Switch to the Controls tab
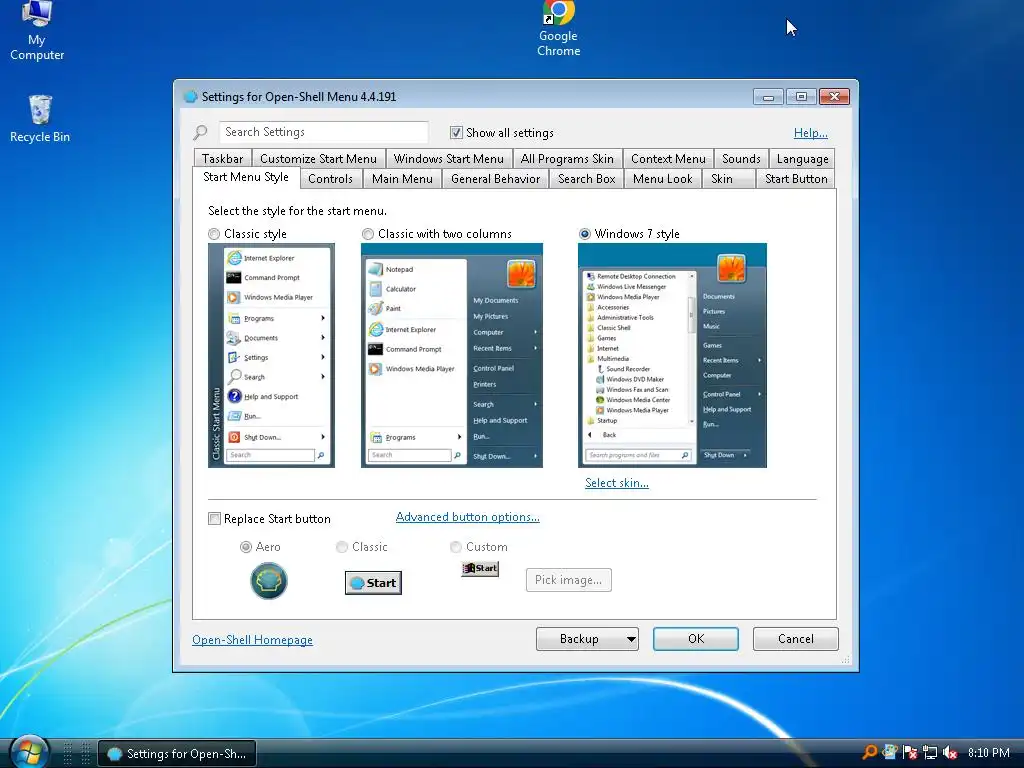This screenshot has width=1024, height=768. pyautogui.click(x=330, y=179)
